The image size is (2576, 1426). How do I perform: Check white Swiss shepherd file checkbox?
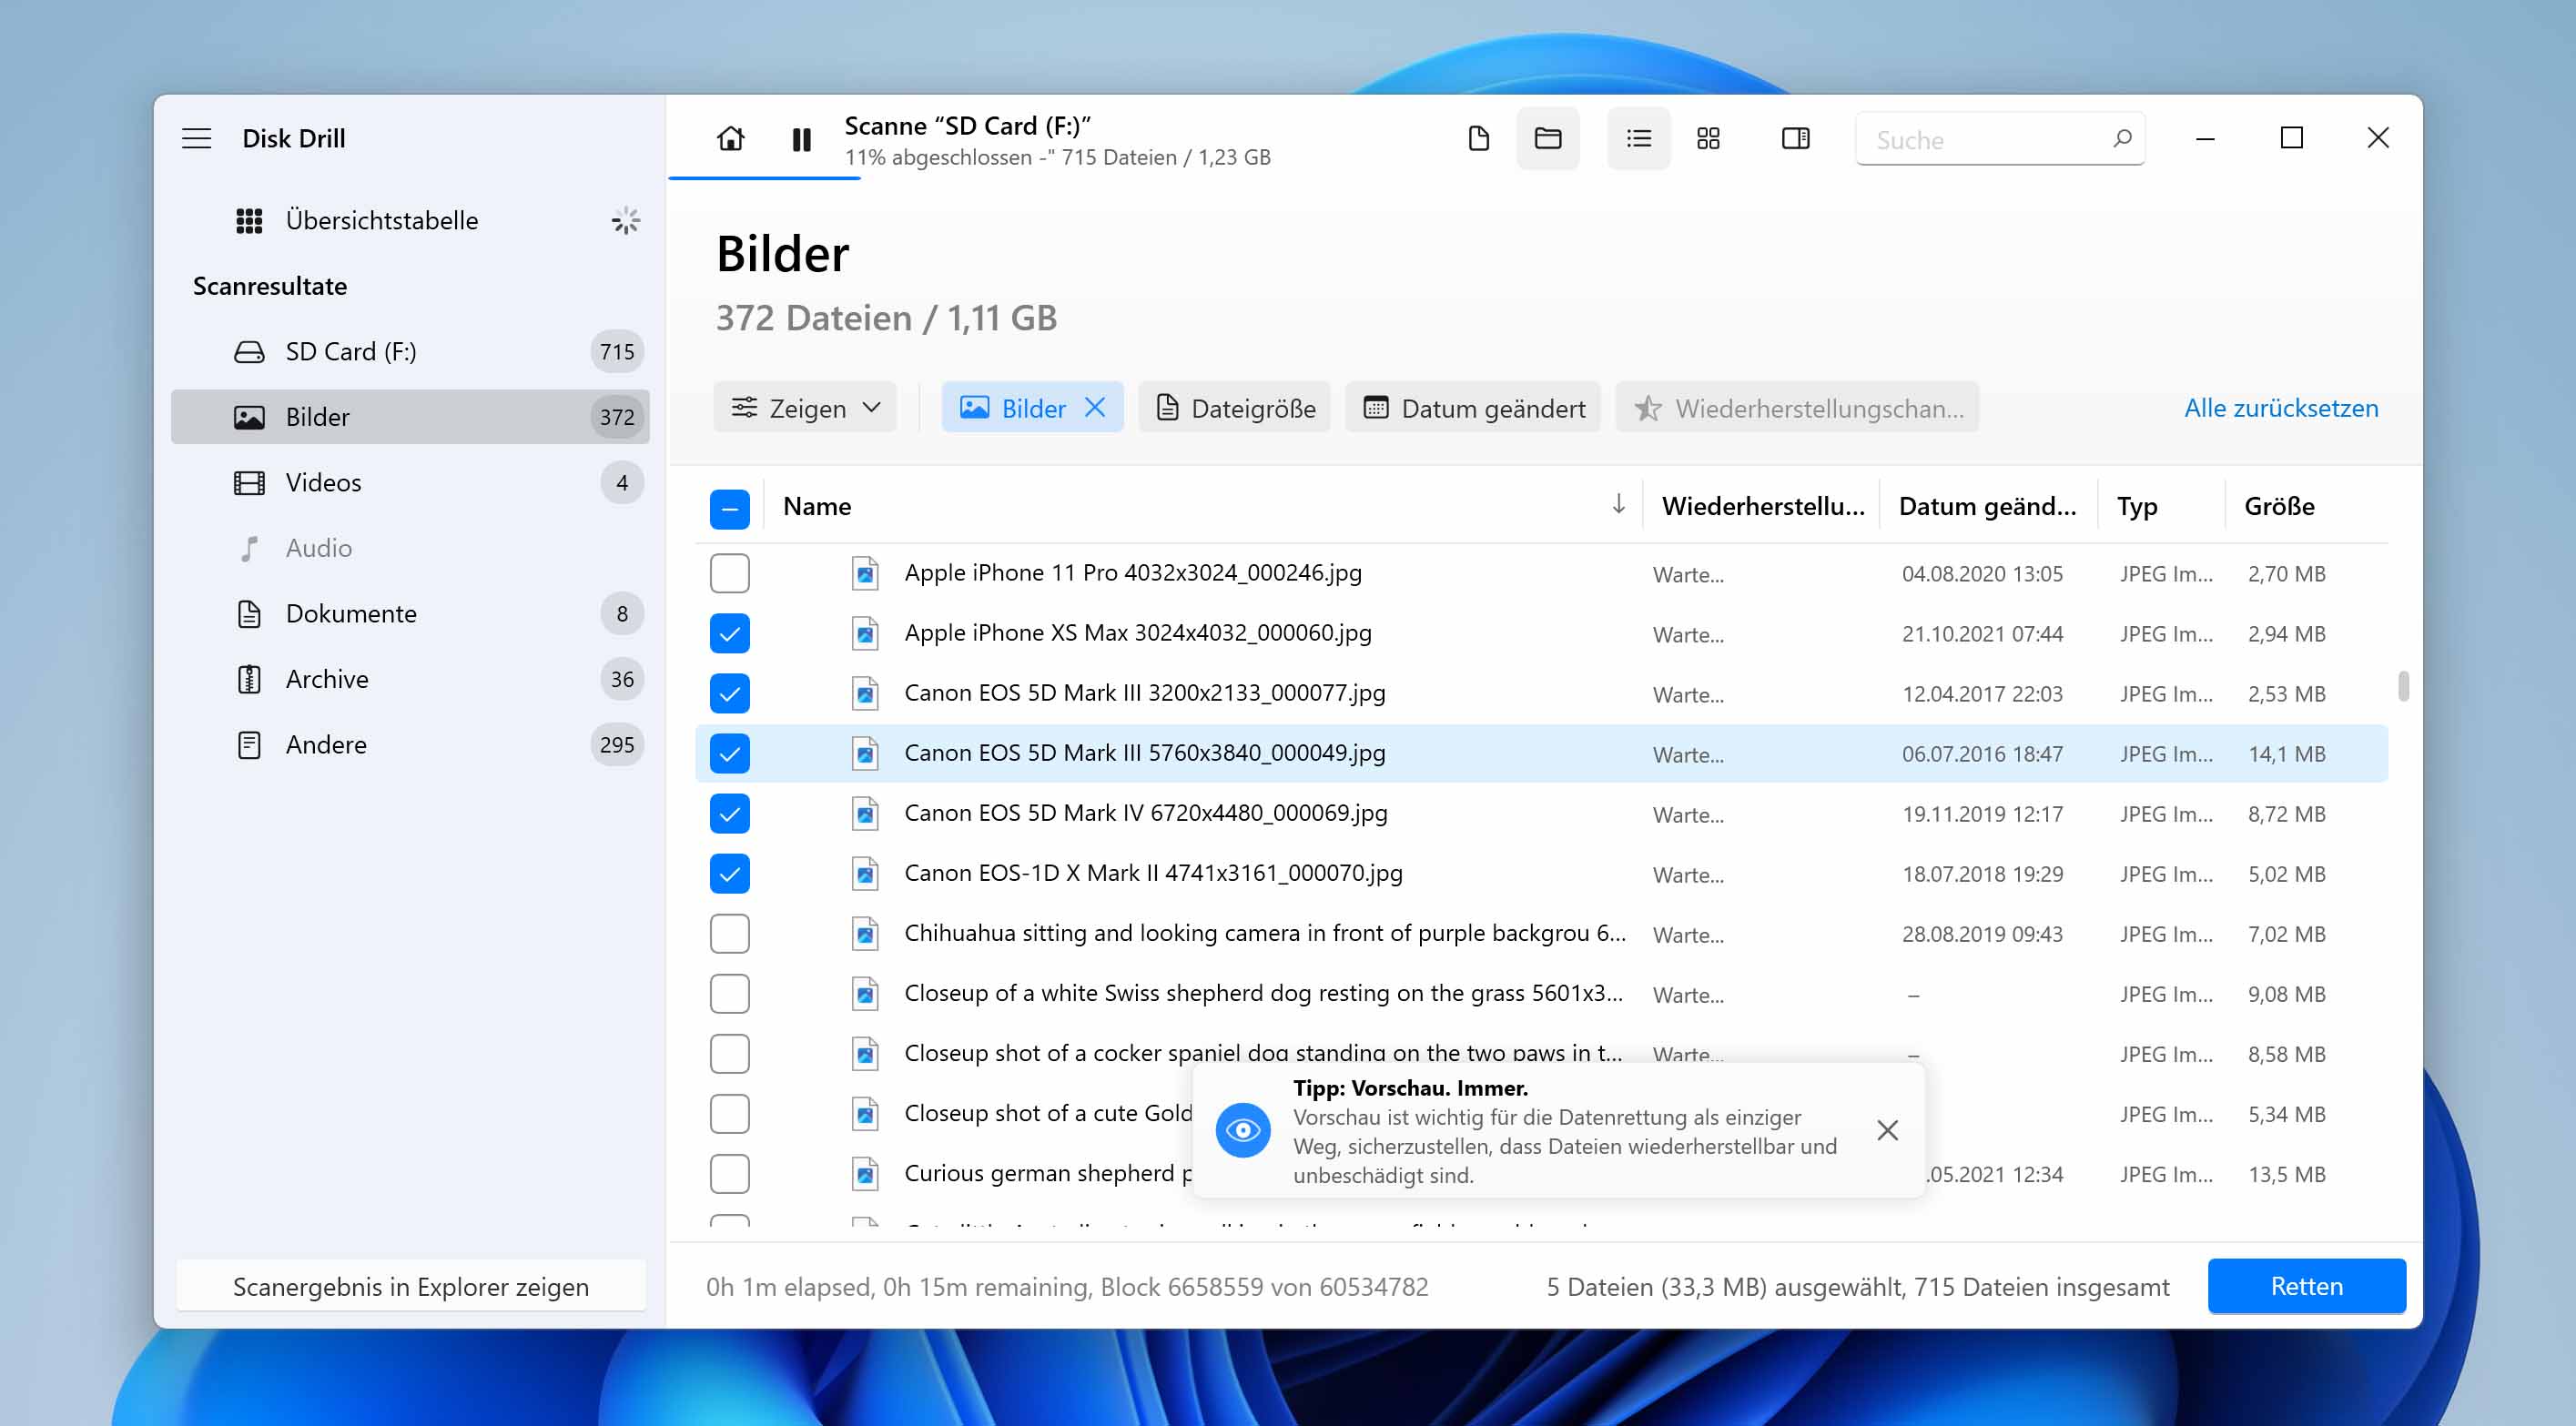729,993
